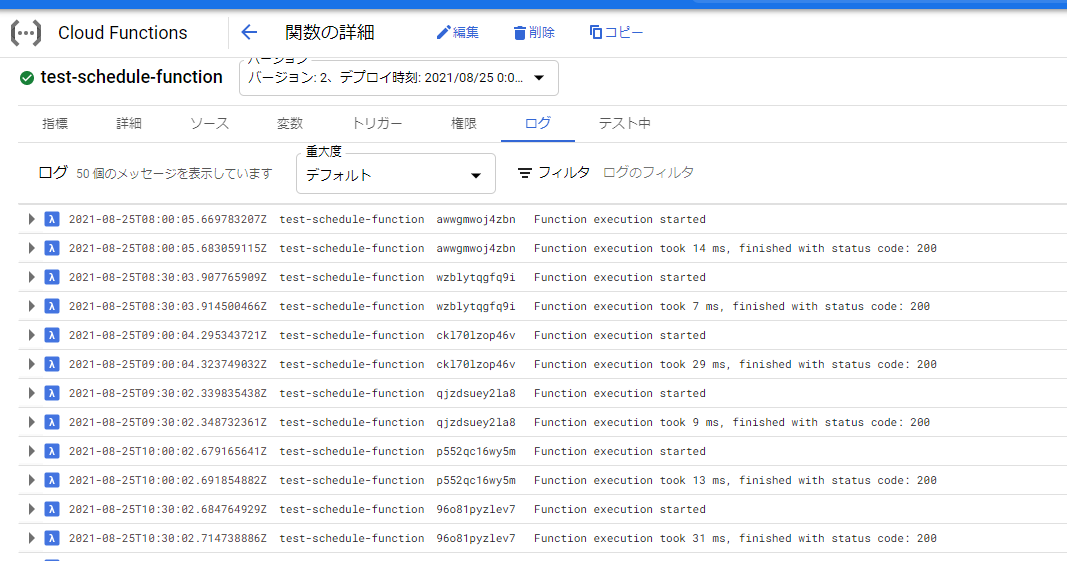Switch to the テスト中 tab
This screenshot has height=561, width=1067.
pos(625,123)
